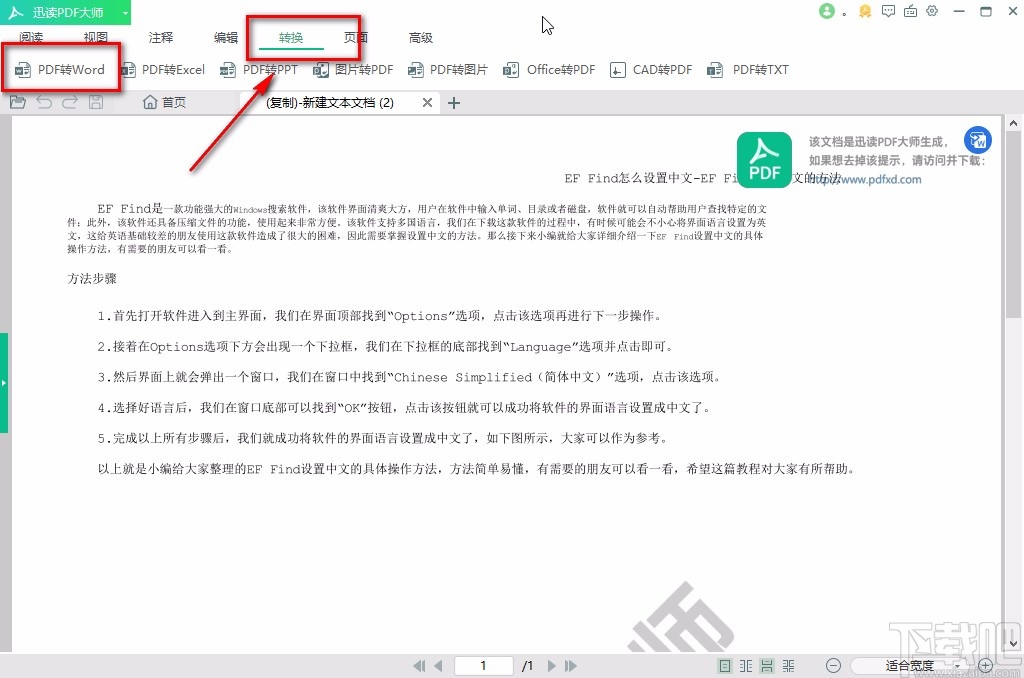
Task: Click the open file folder icon
Action: [18, 102]
